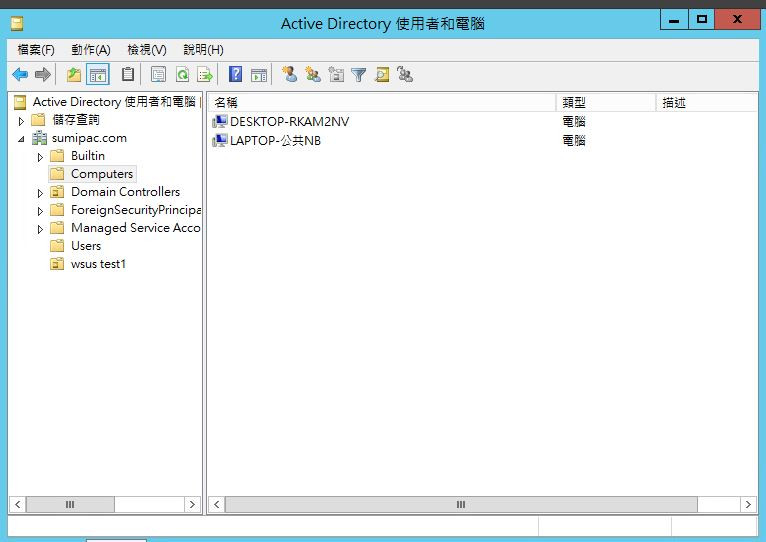
Task: Sort by the 描述 column header
Action: 707,103
